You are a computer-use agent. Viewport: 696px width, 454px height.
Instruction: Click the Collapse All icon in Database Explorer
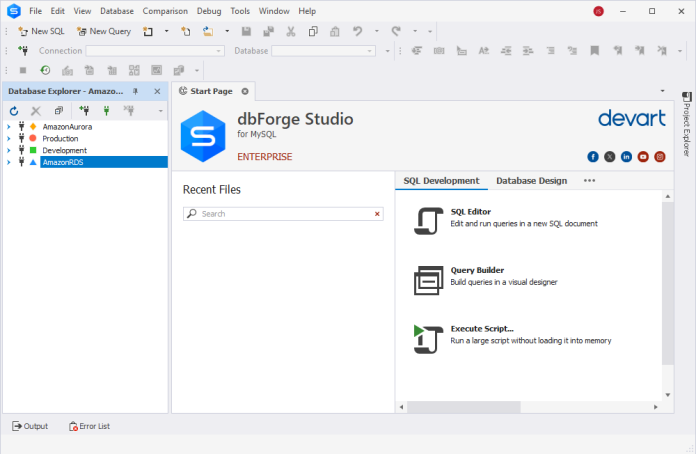[x=58, y=110]
